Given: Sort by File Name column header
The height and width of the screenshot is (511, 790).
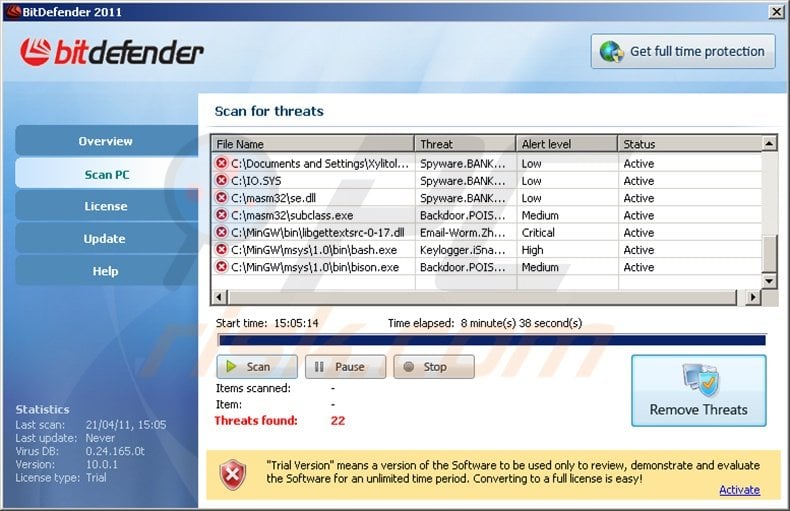Looking at the screenshot, I should click(x=312, y=144).
